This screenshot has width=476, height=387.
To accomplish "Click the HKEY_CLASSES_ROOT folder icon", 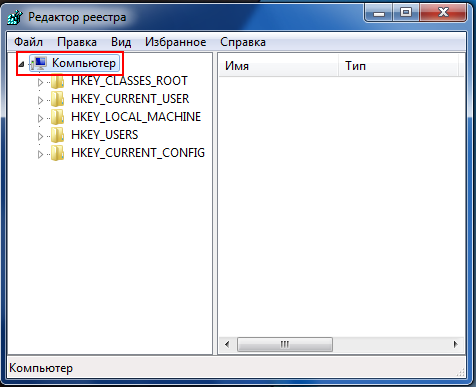I will point(58,81).
